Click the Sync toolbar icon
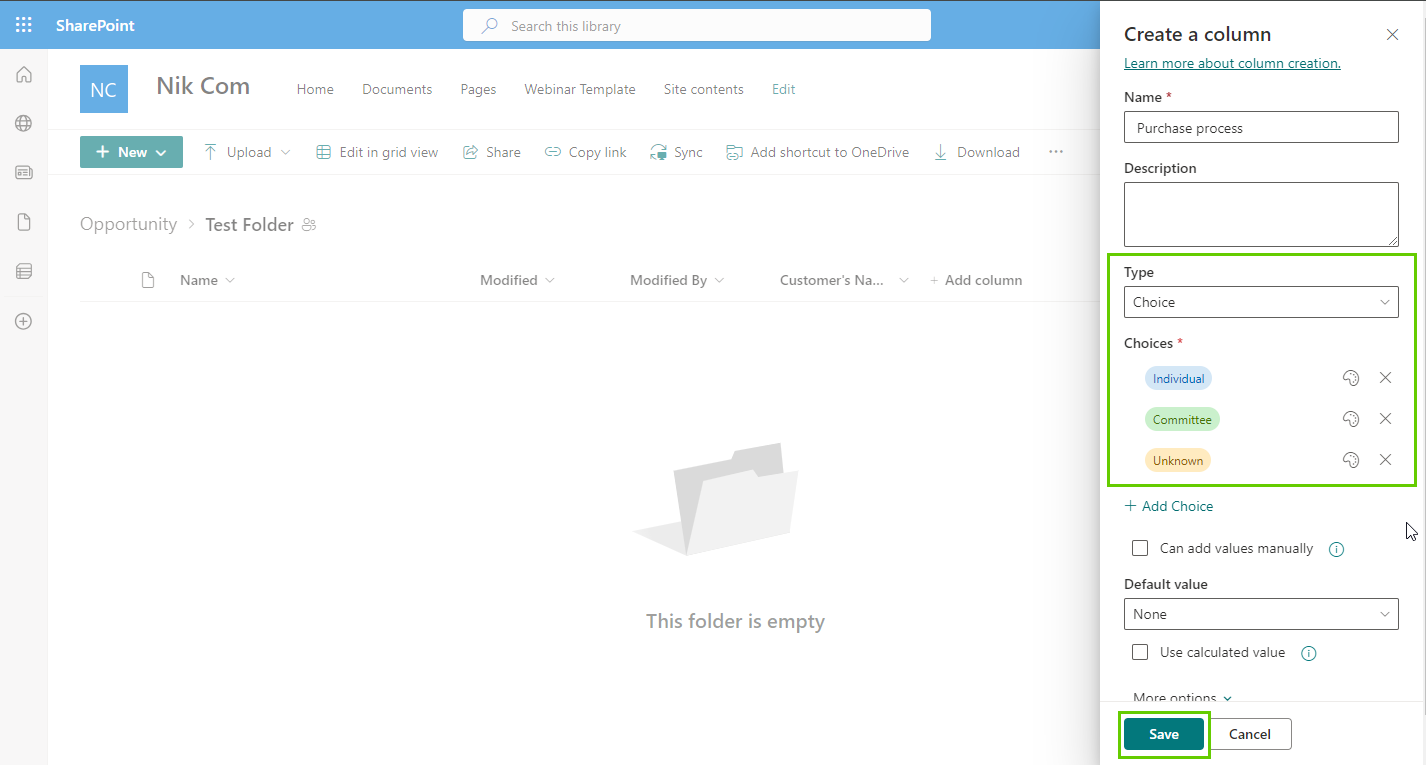The image size is (1426, 765). pyautogui.click(x=659, y=152)
